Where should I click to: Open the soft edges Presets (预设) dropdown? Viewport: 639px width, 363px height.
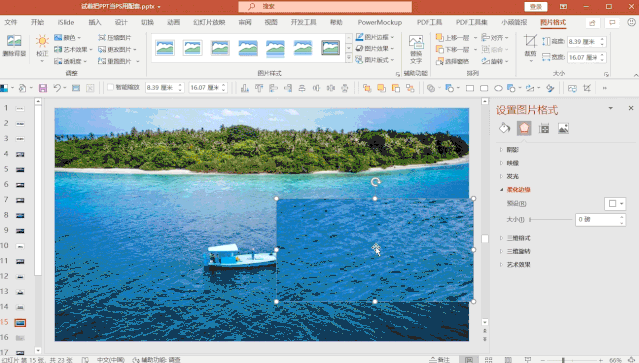point(615,203)
